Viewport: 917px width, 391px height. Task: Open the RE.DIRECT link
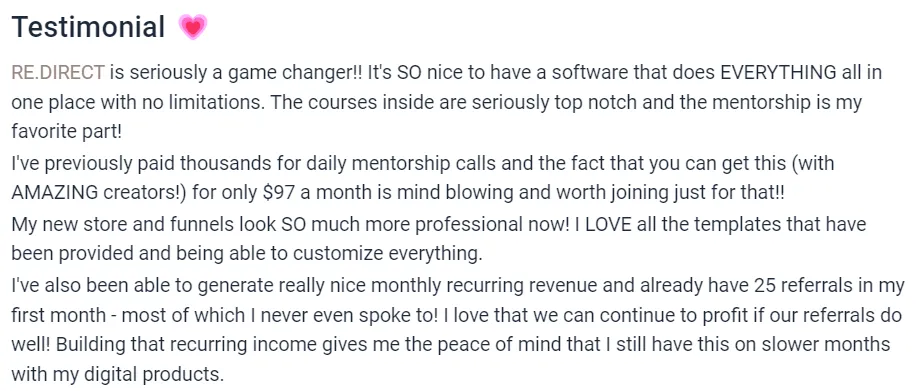coord(58,73)
